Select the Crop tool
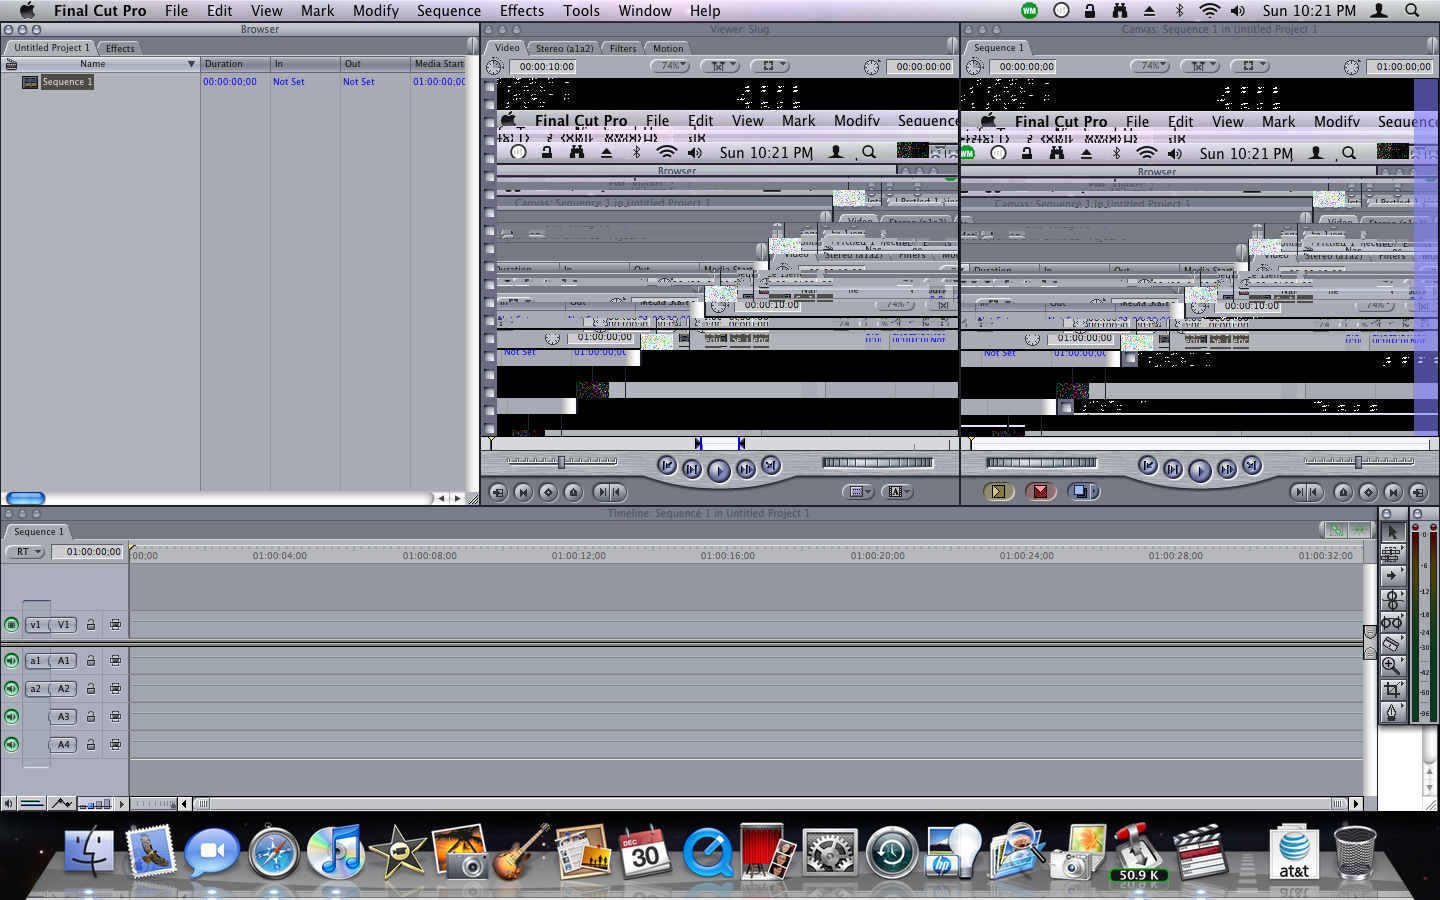The width and height of the screenshot is (1440, 900). click(x=1392, y=690)
